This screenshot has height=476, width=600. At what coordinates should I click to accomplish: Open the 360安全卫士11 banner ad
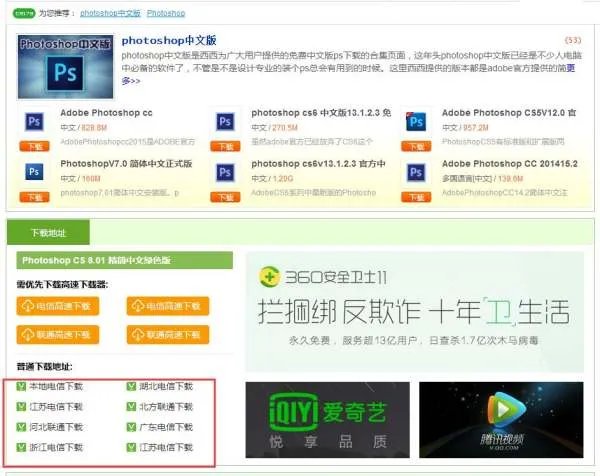[415, 312]
